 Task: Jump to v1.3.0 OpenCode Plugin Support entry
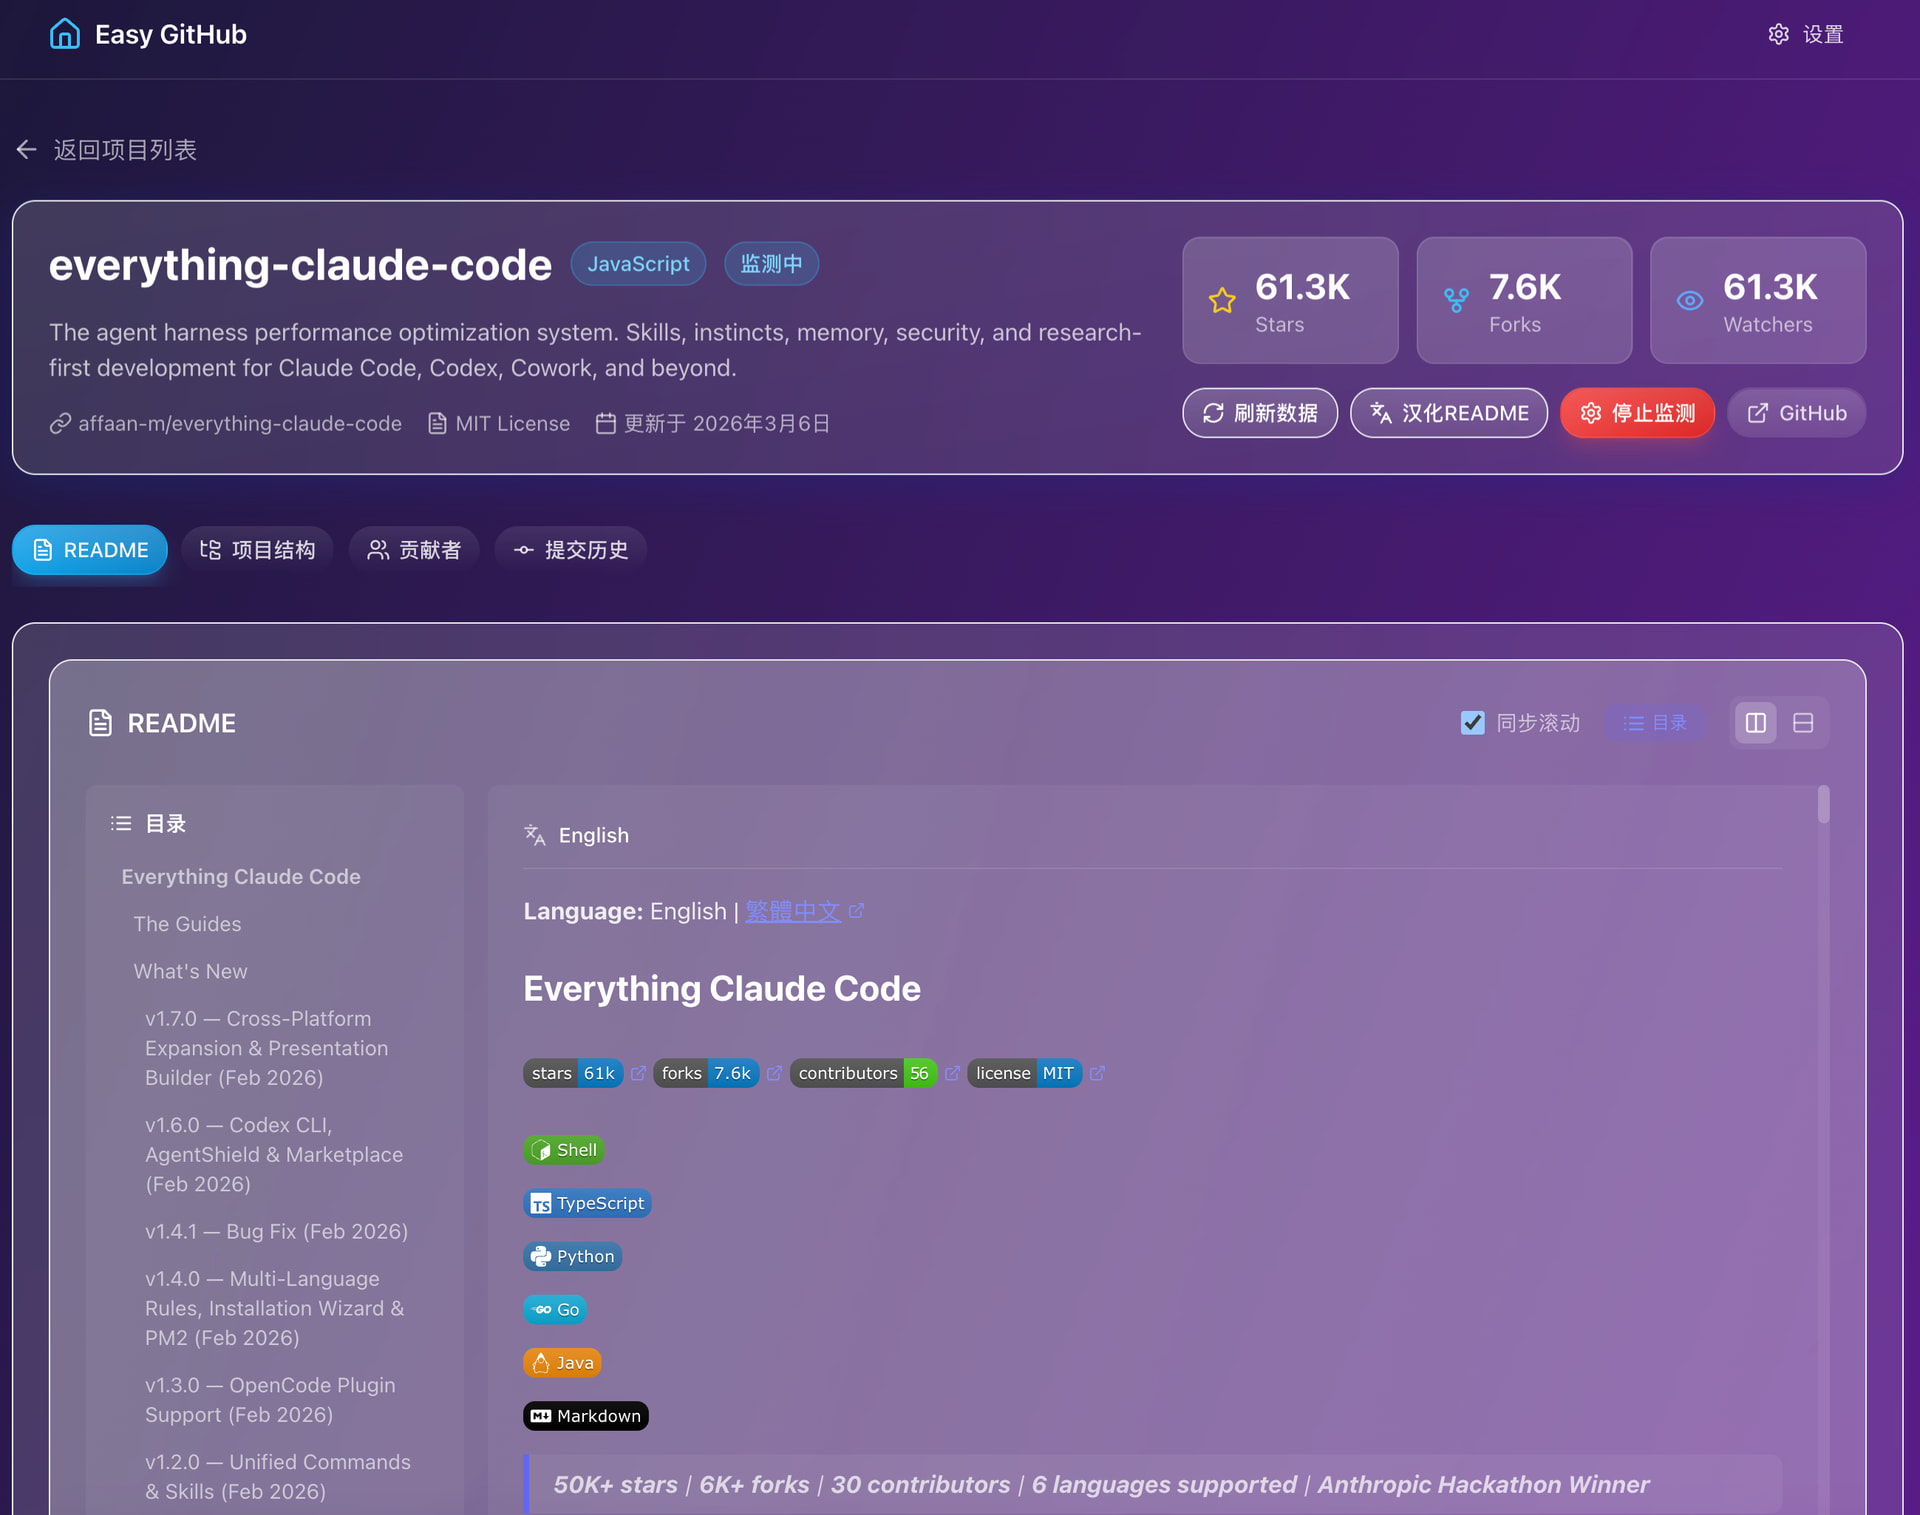(270, 1400)
